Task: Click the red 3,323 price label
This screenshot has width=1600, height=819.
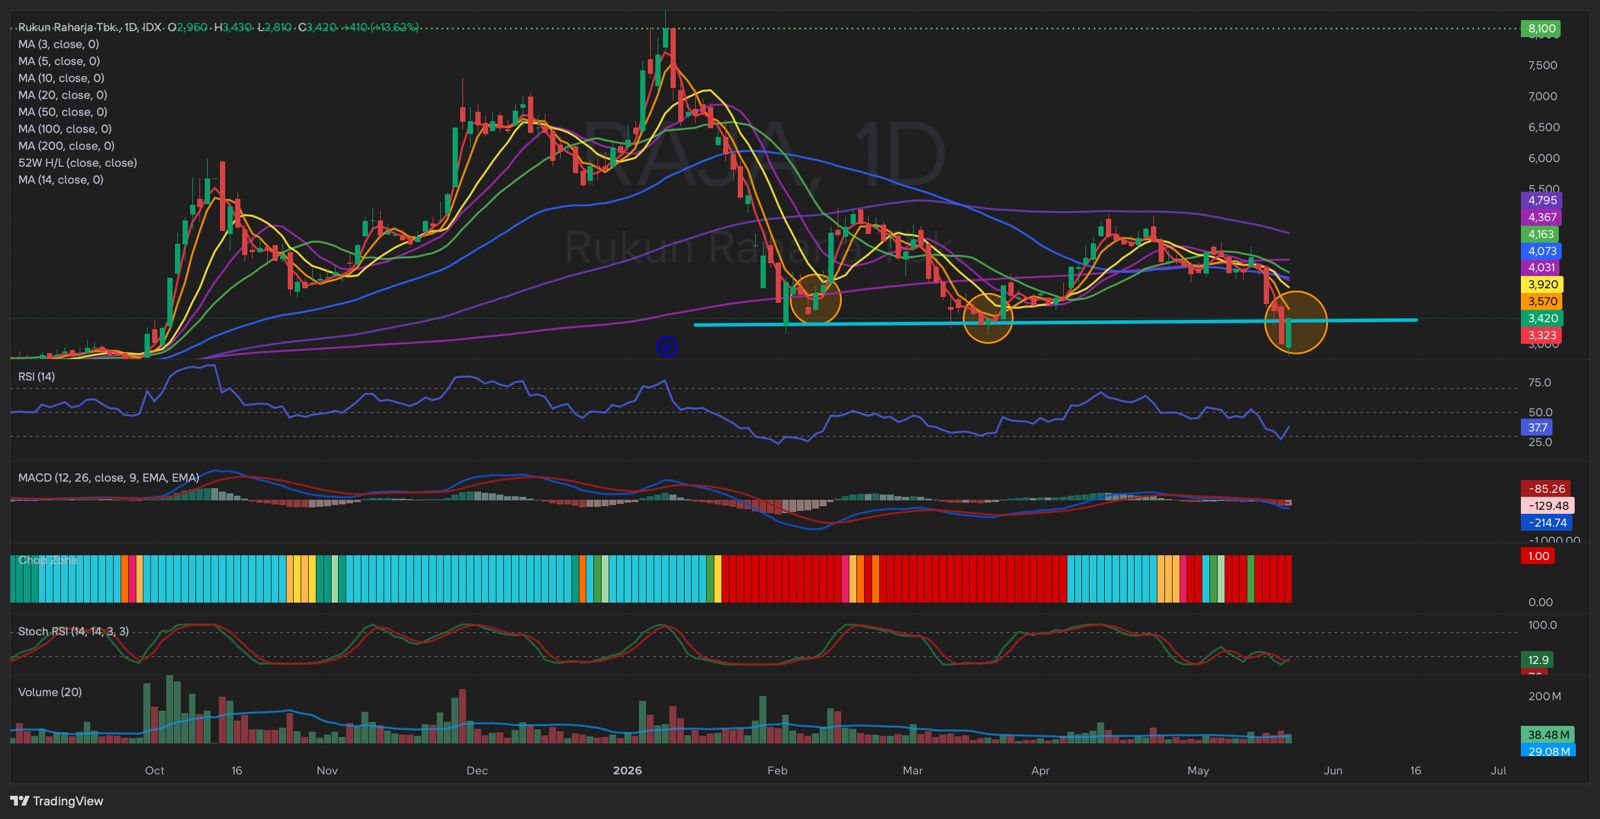Action: coord(1541,335)
